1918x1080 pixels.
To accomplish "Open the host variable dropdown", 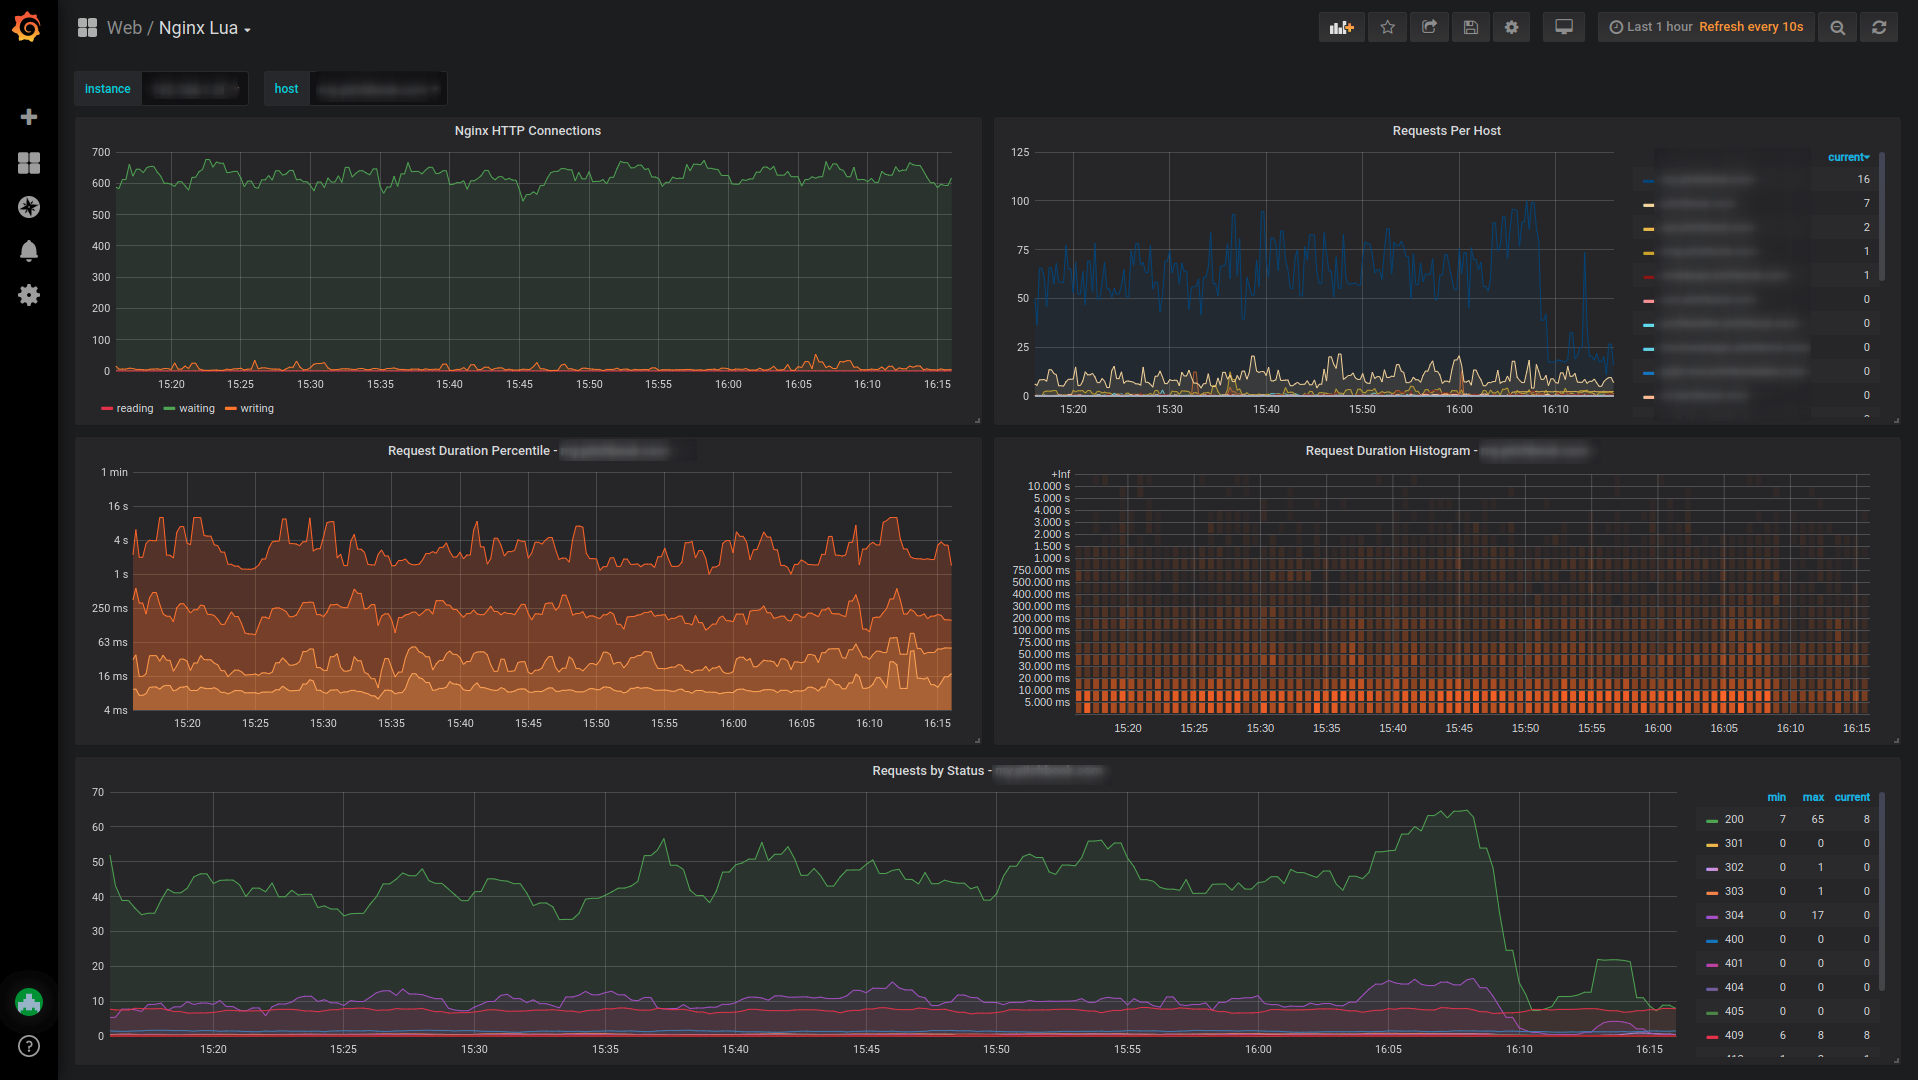I will coord(378,89).
